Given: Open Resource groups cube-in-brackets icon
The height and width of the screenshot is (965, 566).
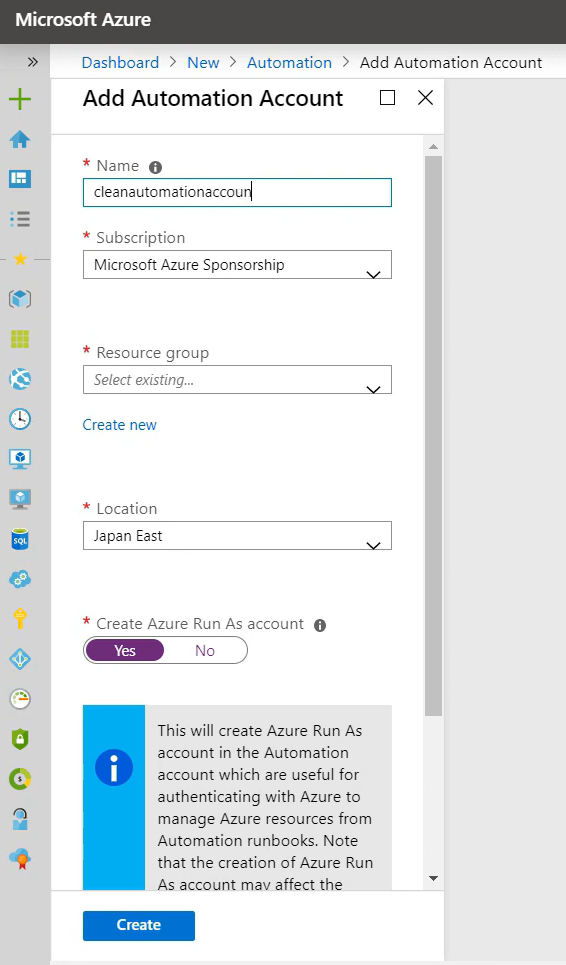Looking at the screenshot, I should click(x=20, y=299).
